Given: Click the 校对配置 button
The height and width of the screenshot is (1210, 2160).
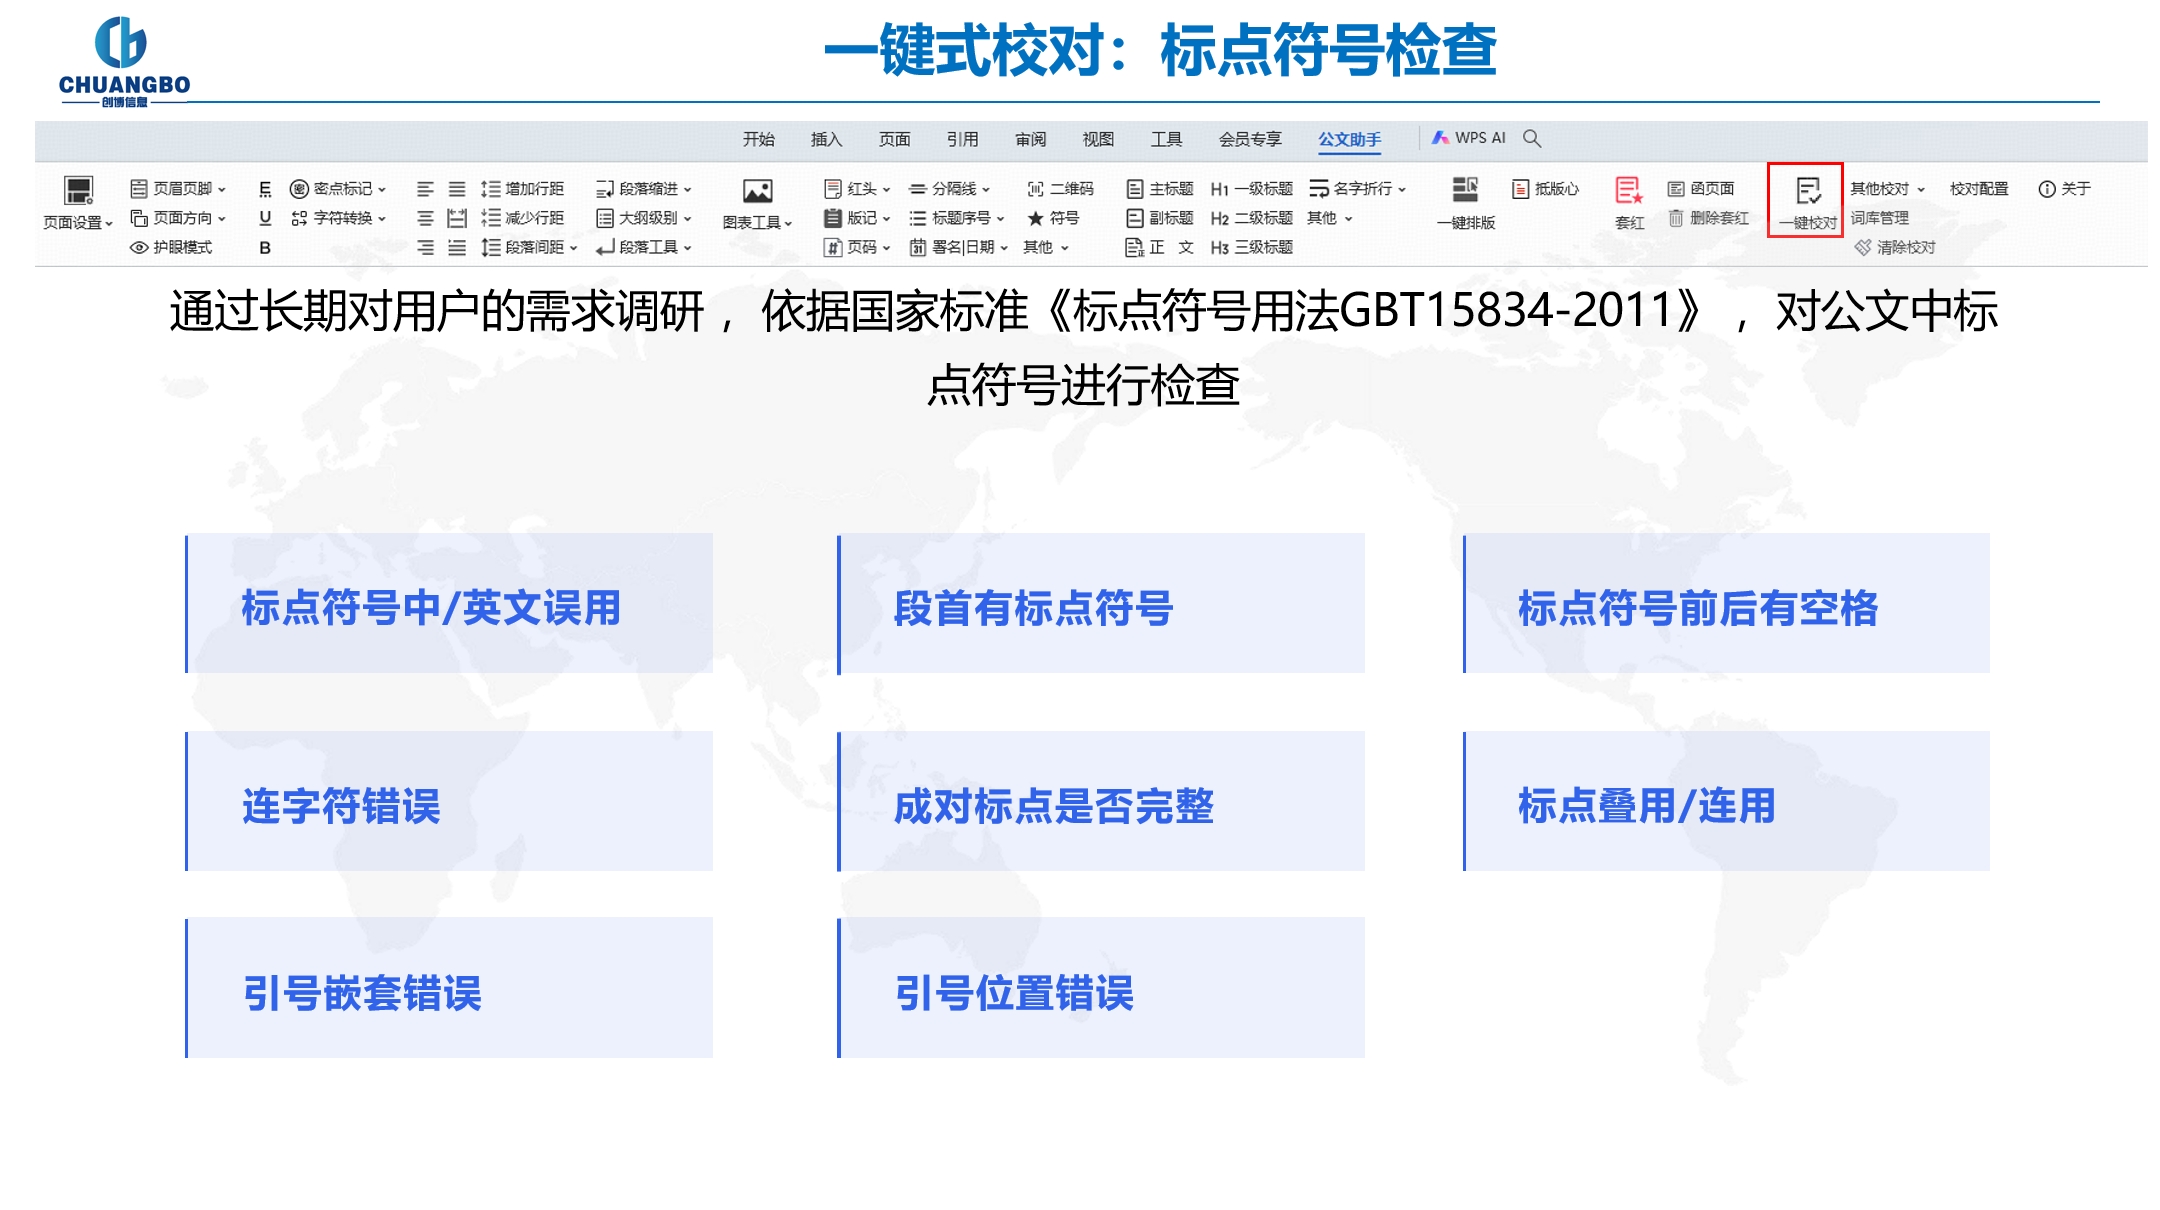Looking at the screenshot, I should tap(1978, 189).
